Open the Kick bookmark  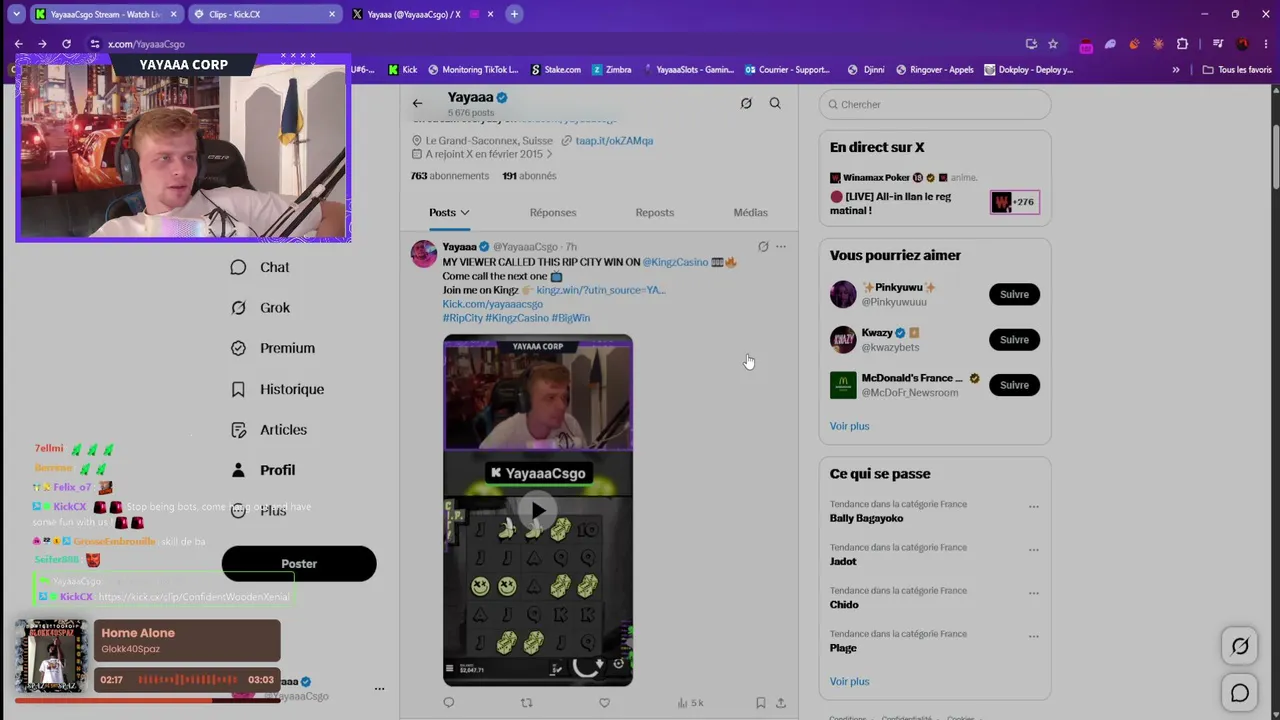tap(403, 70)
